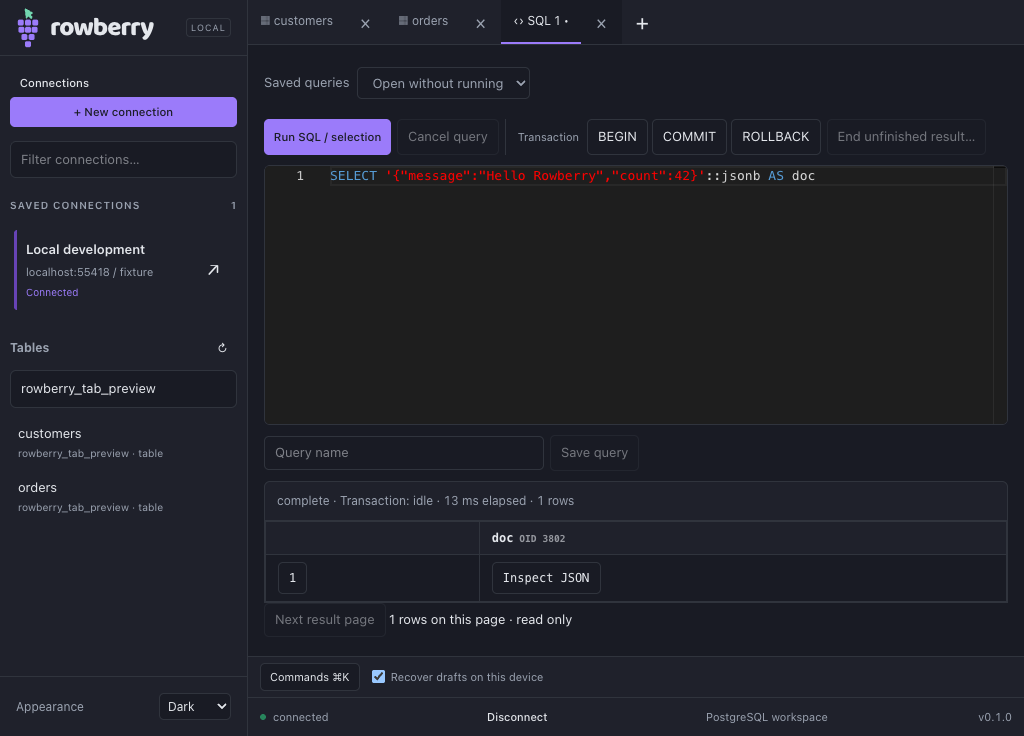Click the rowberry_tab_preview schema field
The width and height of the screenshot is (1024, 736).
[123, 389]
